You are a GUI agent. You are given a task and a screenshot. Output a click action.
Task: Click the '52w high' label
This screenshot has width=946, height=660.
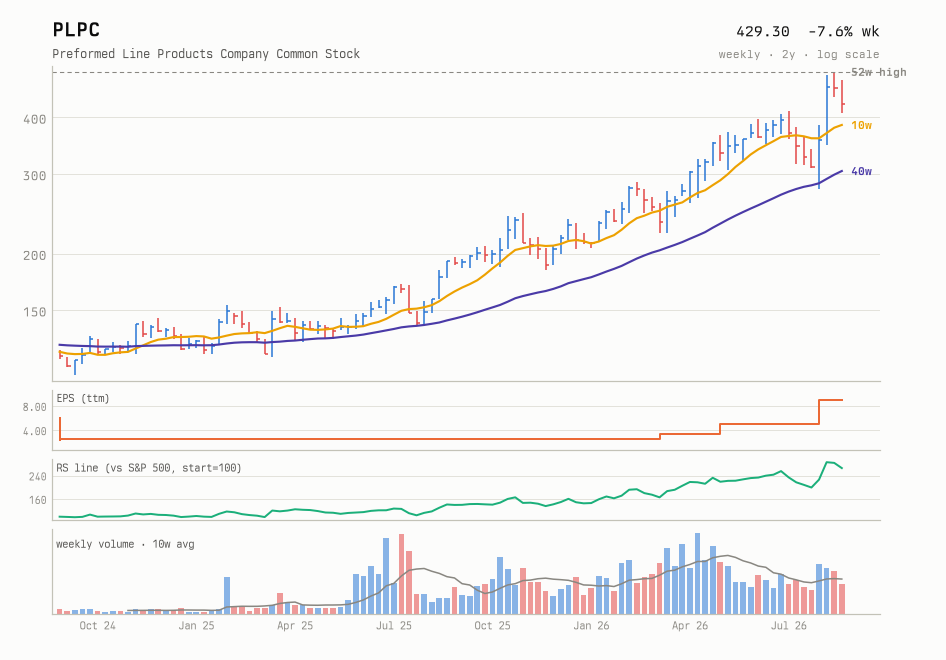click(878, 72)
